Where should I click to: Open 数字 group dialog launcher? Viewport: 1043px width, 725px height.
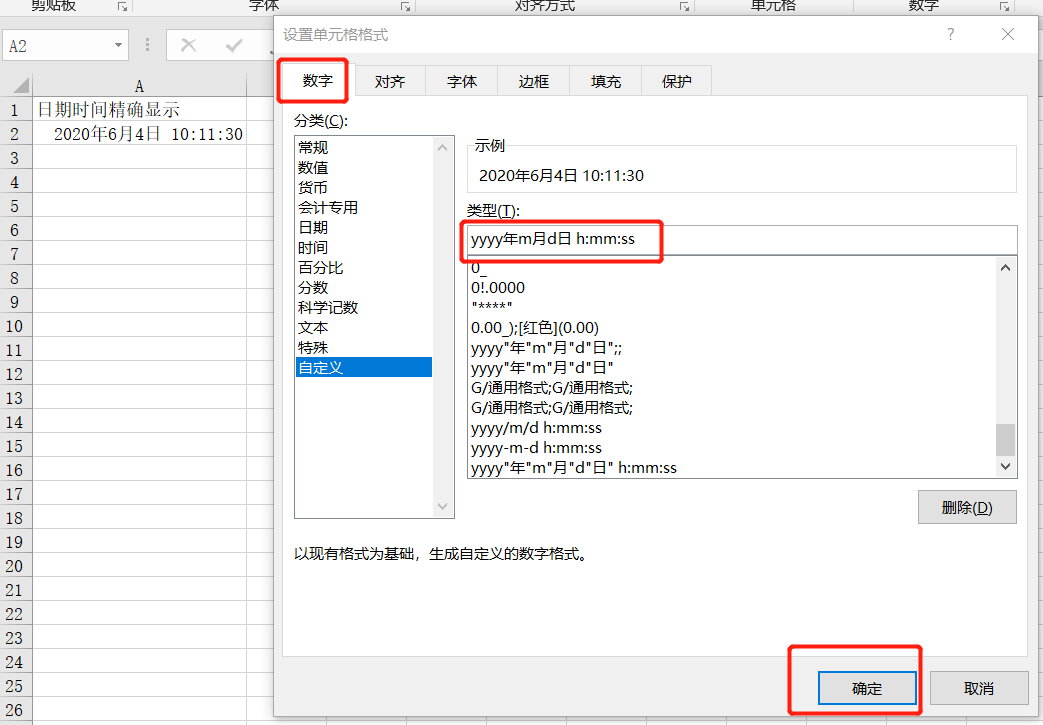(x=1004, y=6)
